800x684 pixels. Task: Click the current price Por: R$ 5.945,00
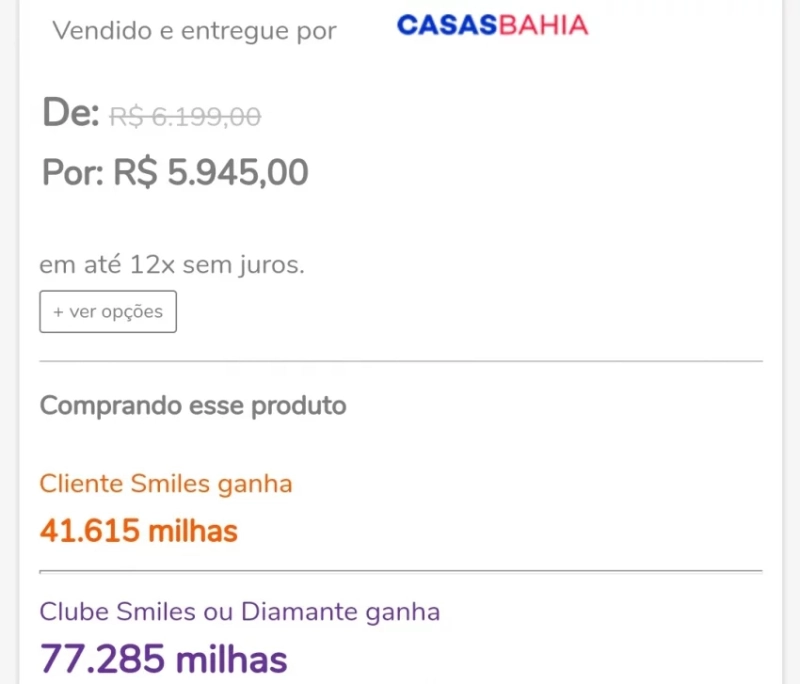(174, 172)
